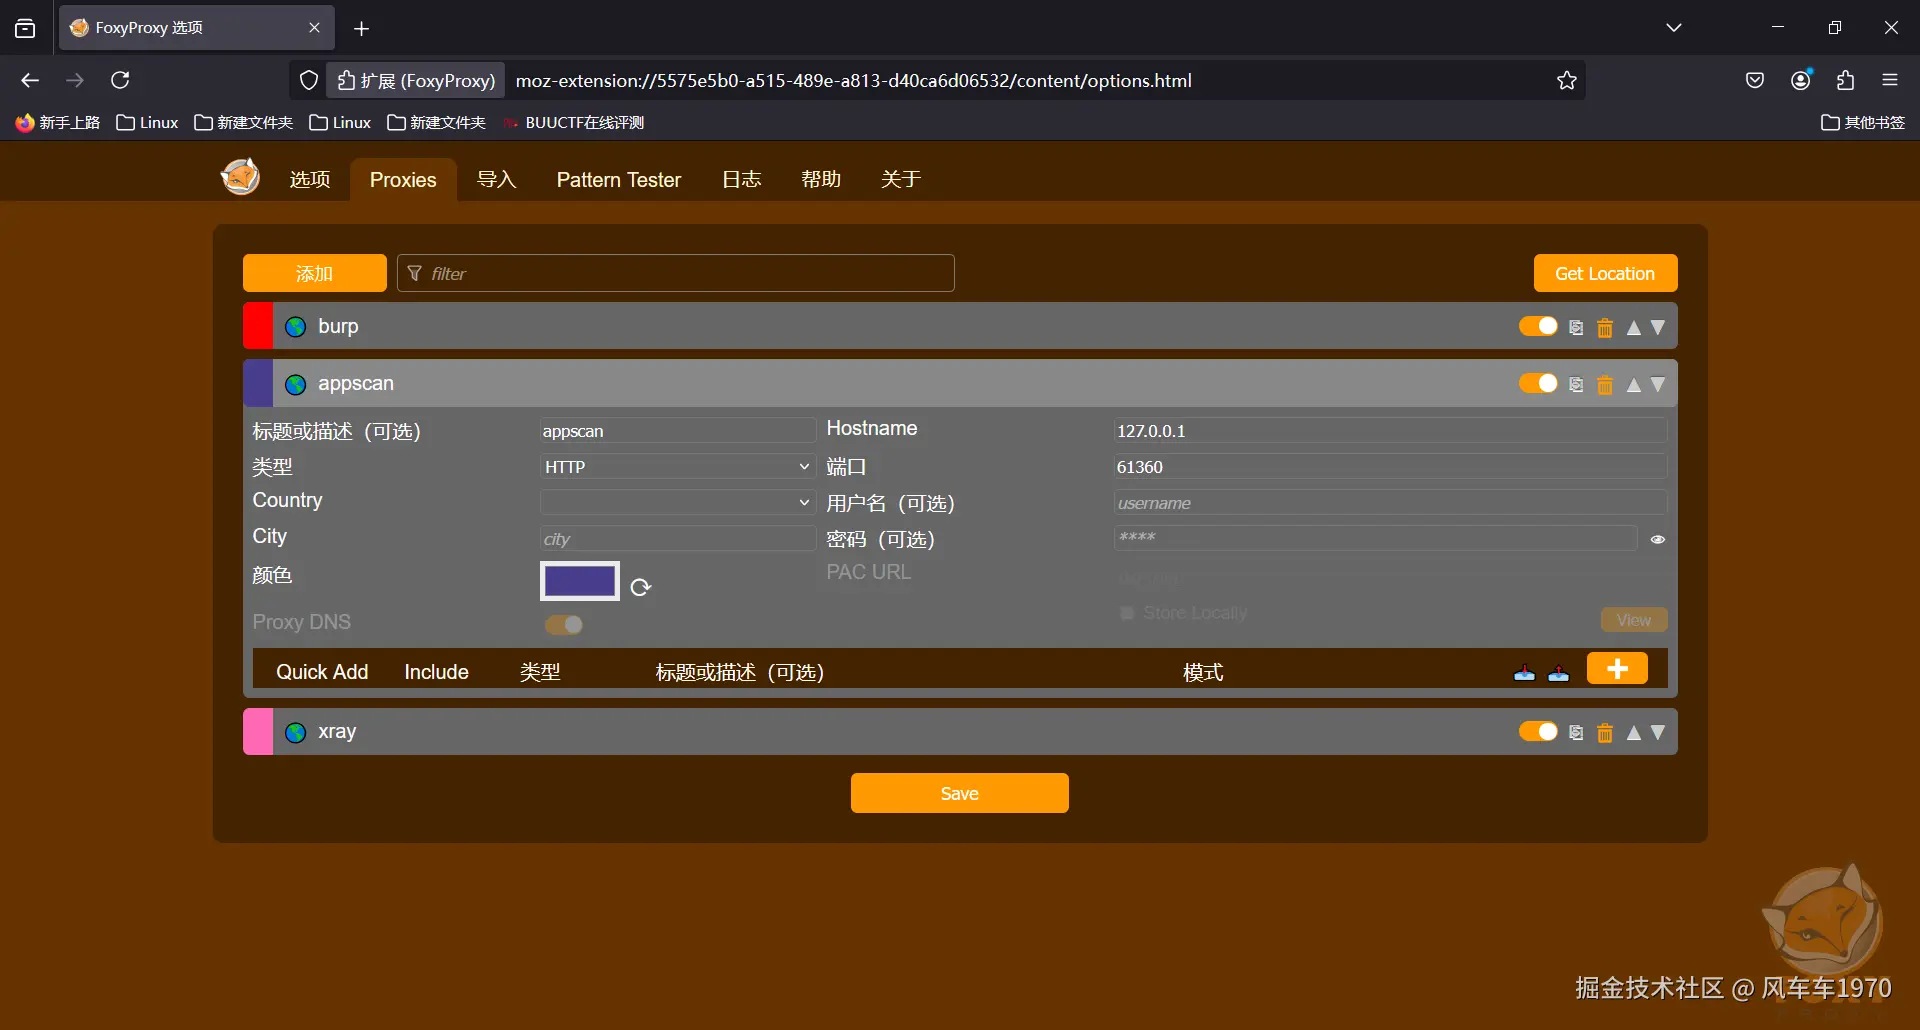
Task: Open the Firefox application menu
Action: coord(1890,80)
